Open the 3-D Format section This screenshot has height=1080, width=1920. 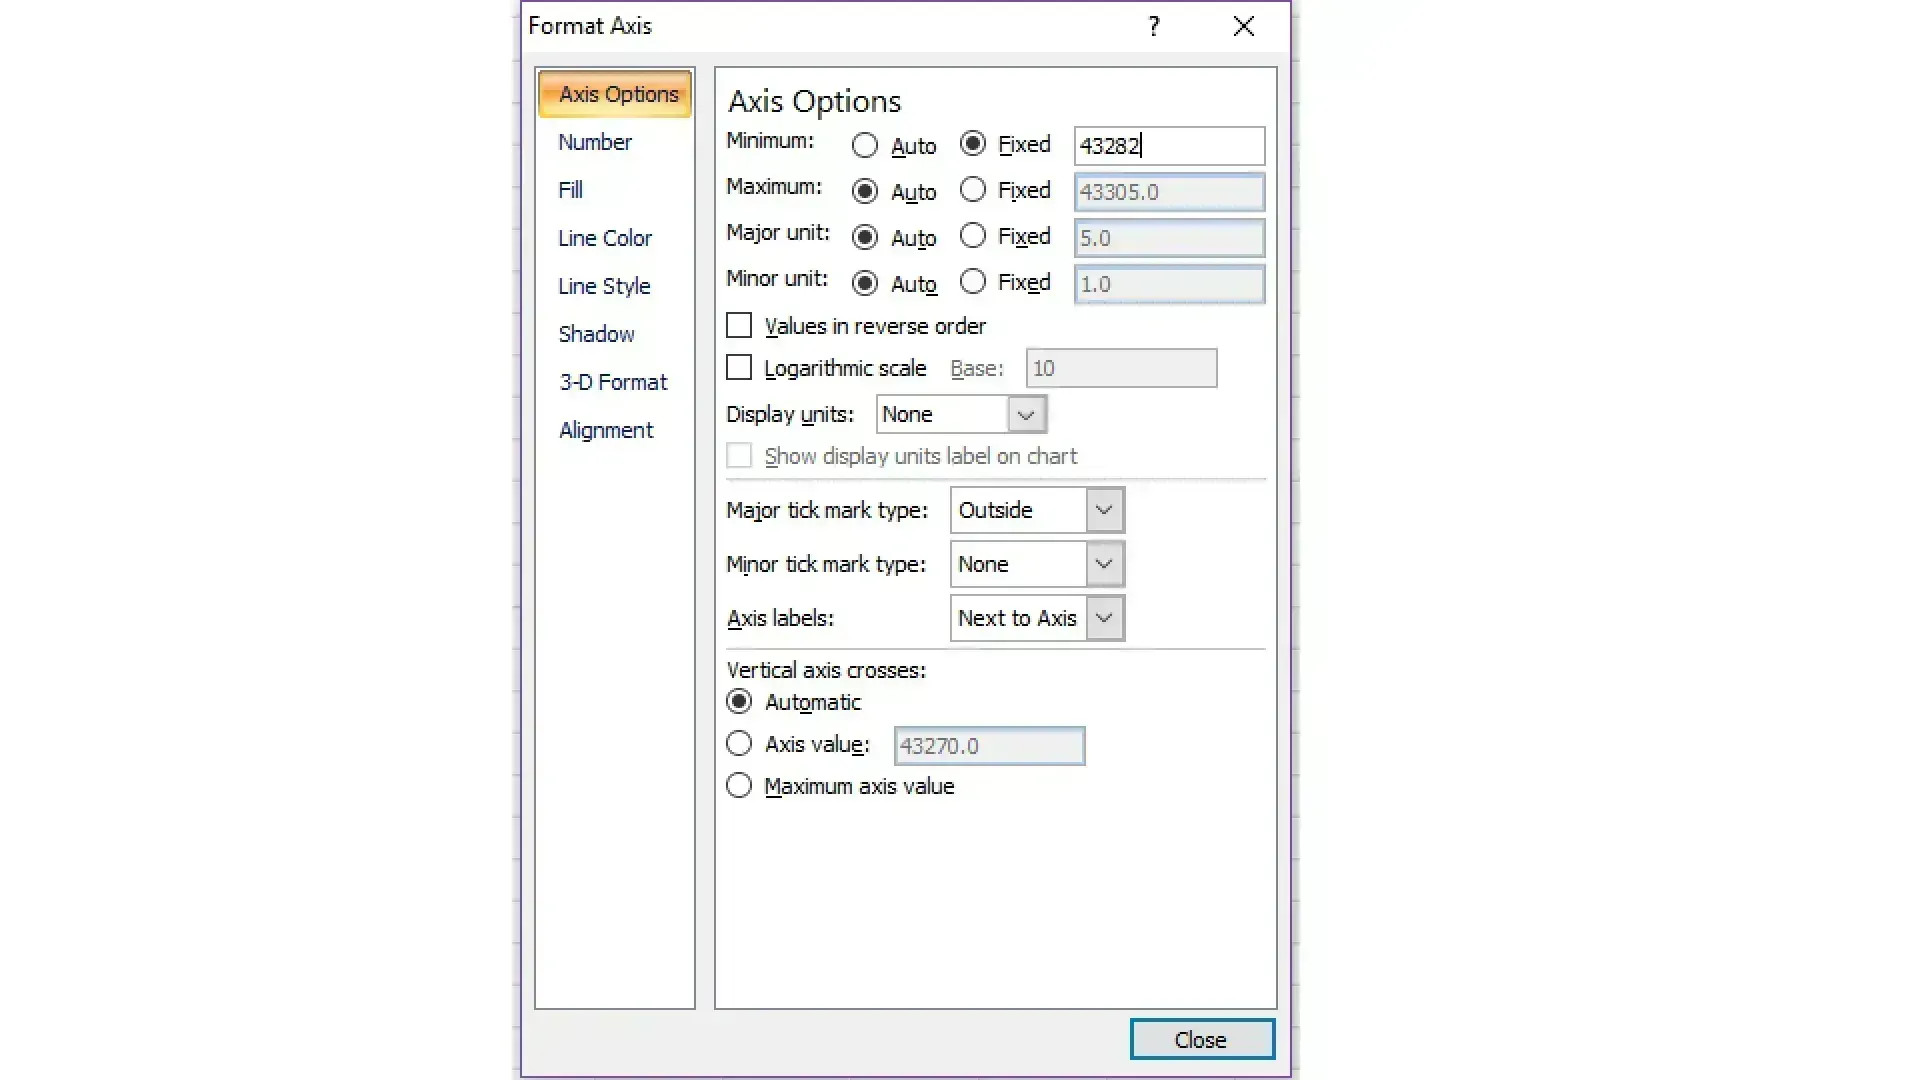(x=613, y=382)
